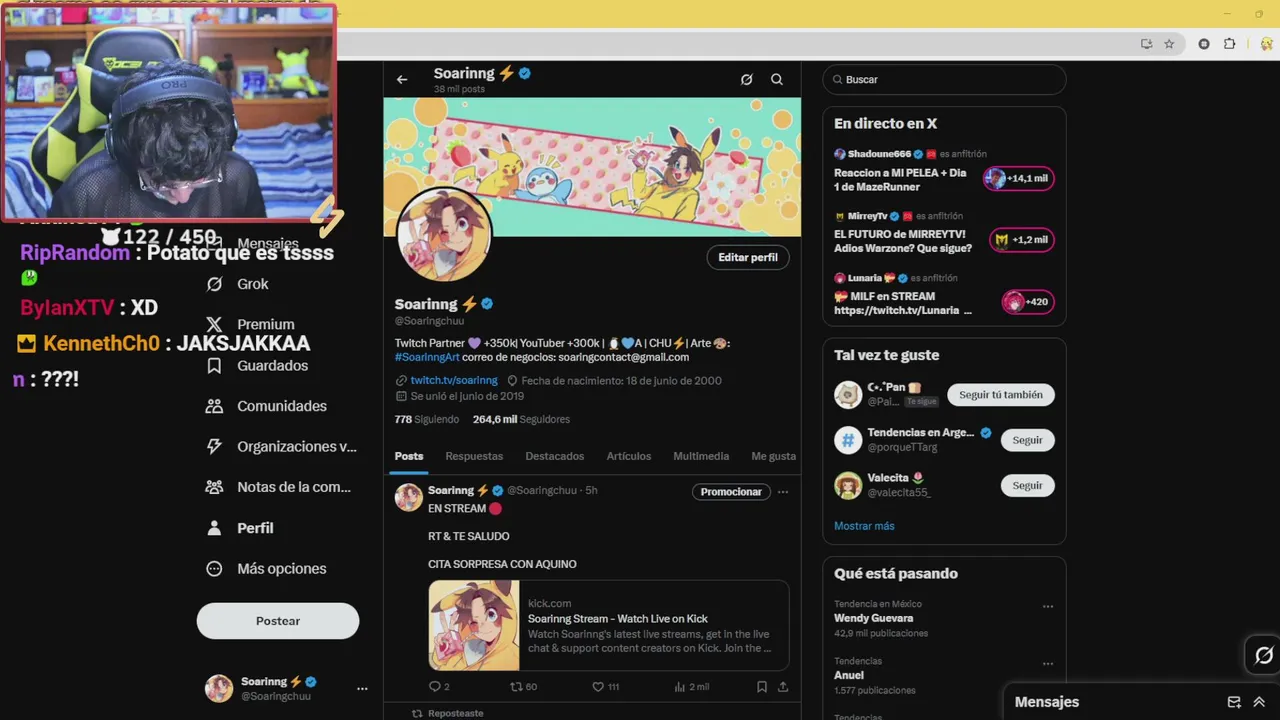Open the #SoaringArt hashtag link

click(427, 357)
